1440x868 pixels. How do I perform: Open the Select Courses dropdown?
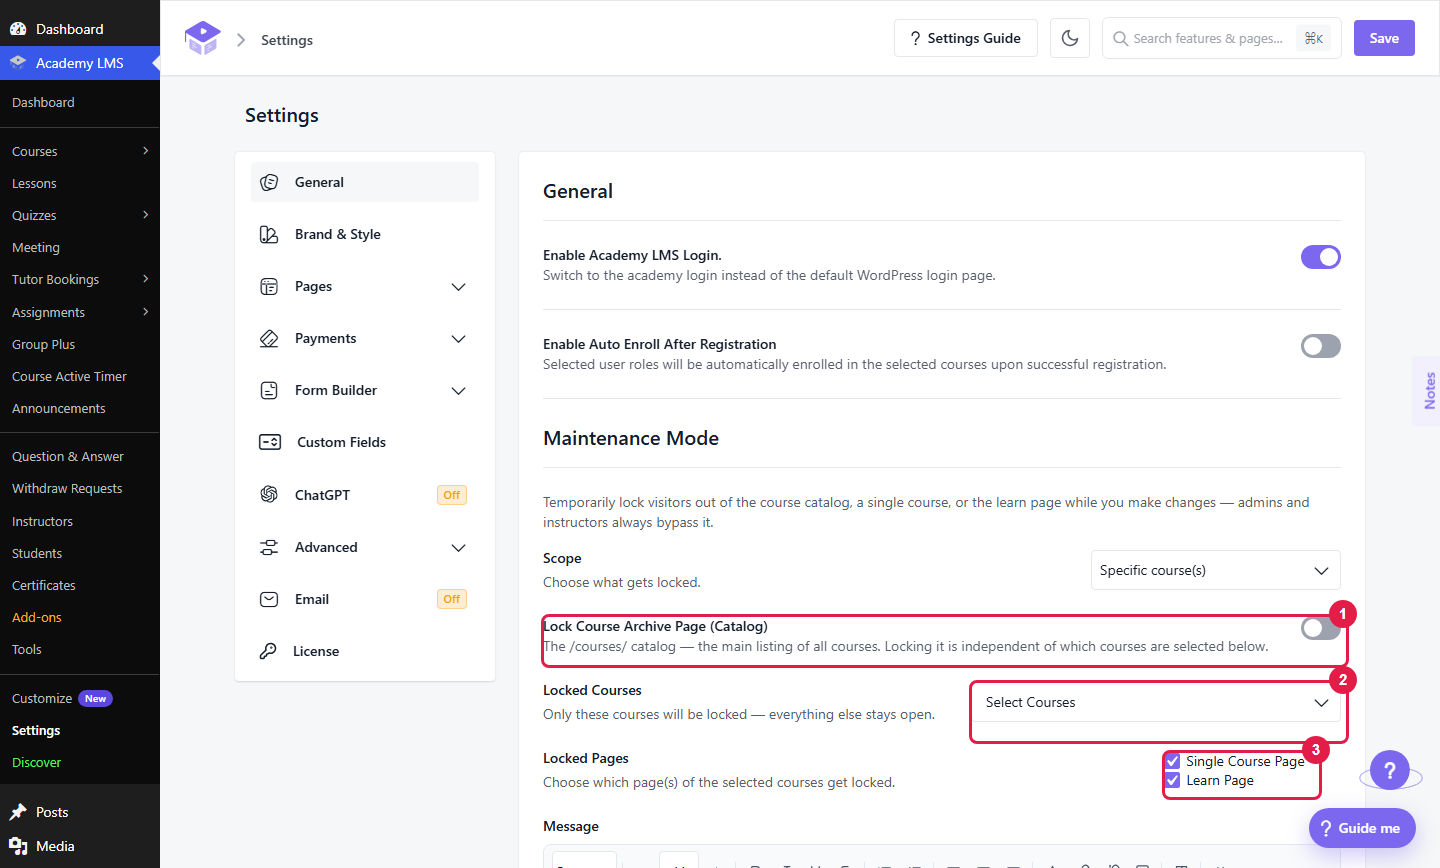1157,702
